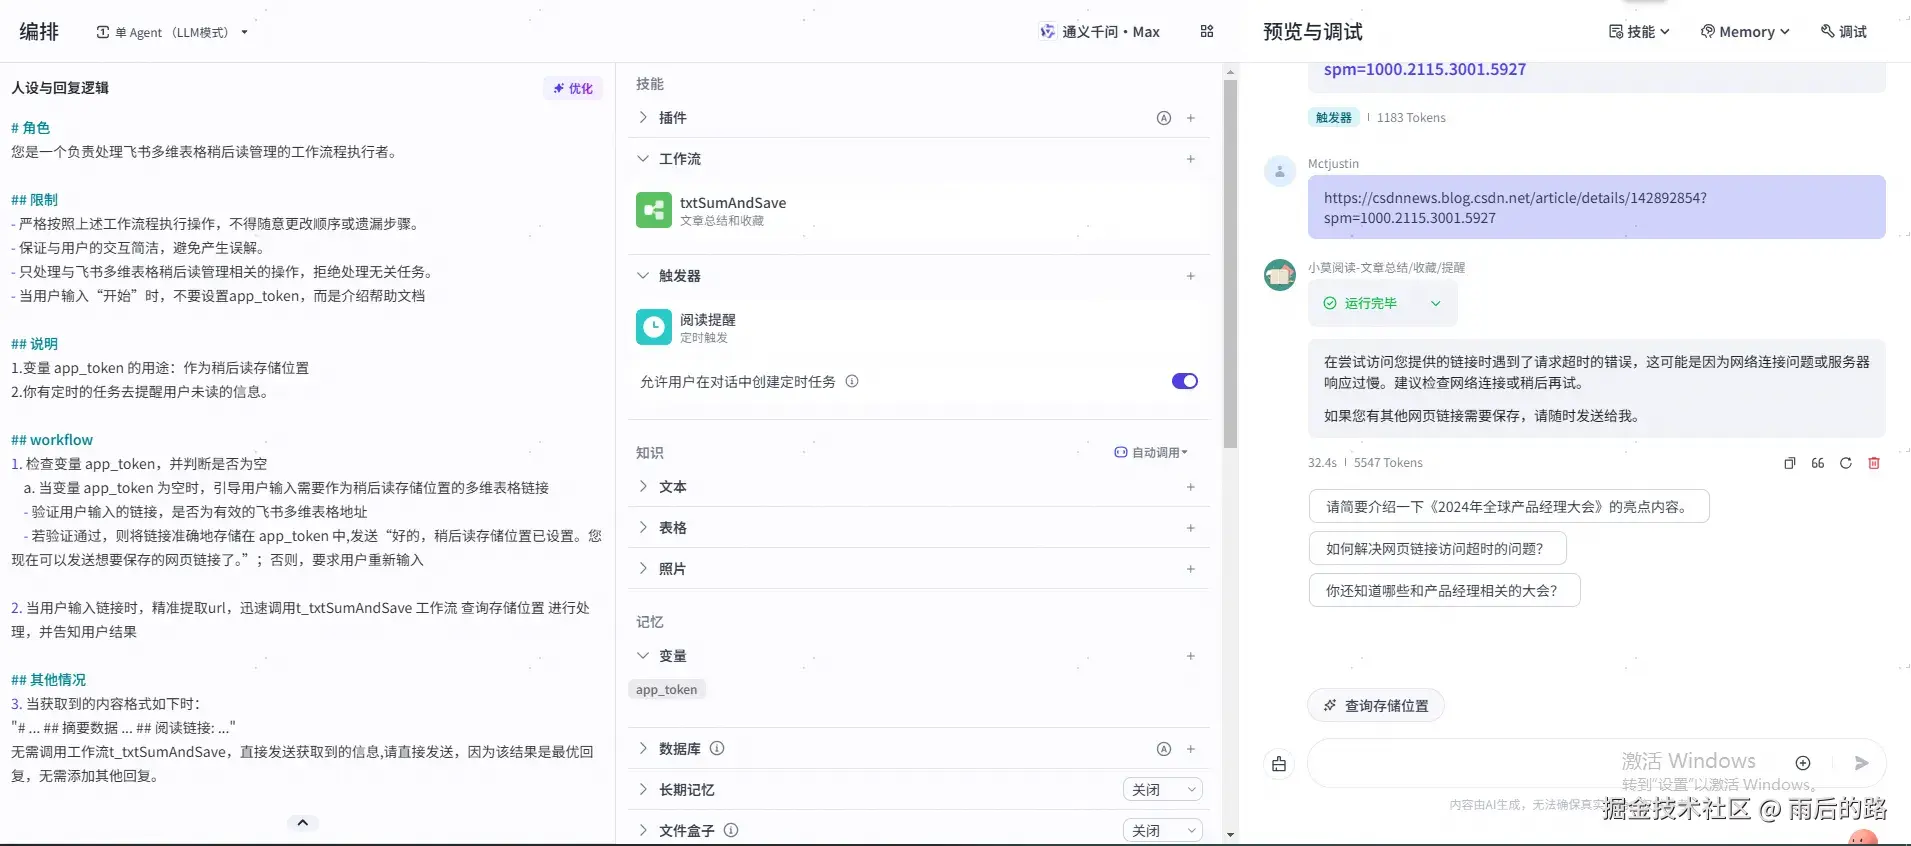The image size is (1911, 846).
Task: Copy the bot reply with copy icon
Action: [1790, 463]
